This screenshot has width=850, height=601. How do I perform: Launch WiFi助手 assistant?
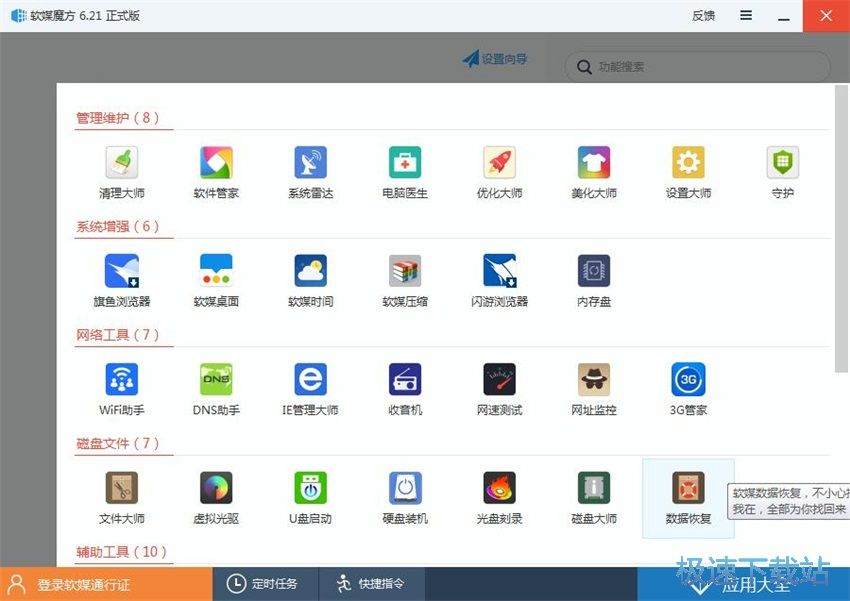pyautogui.click(x=122, y=389)
